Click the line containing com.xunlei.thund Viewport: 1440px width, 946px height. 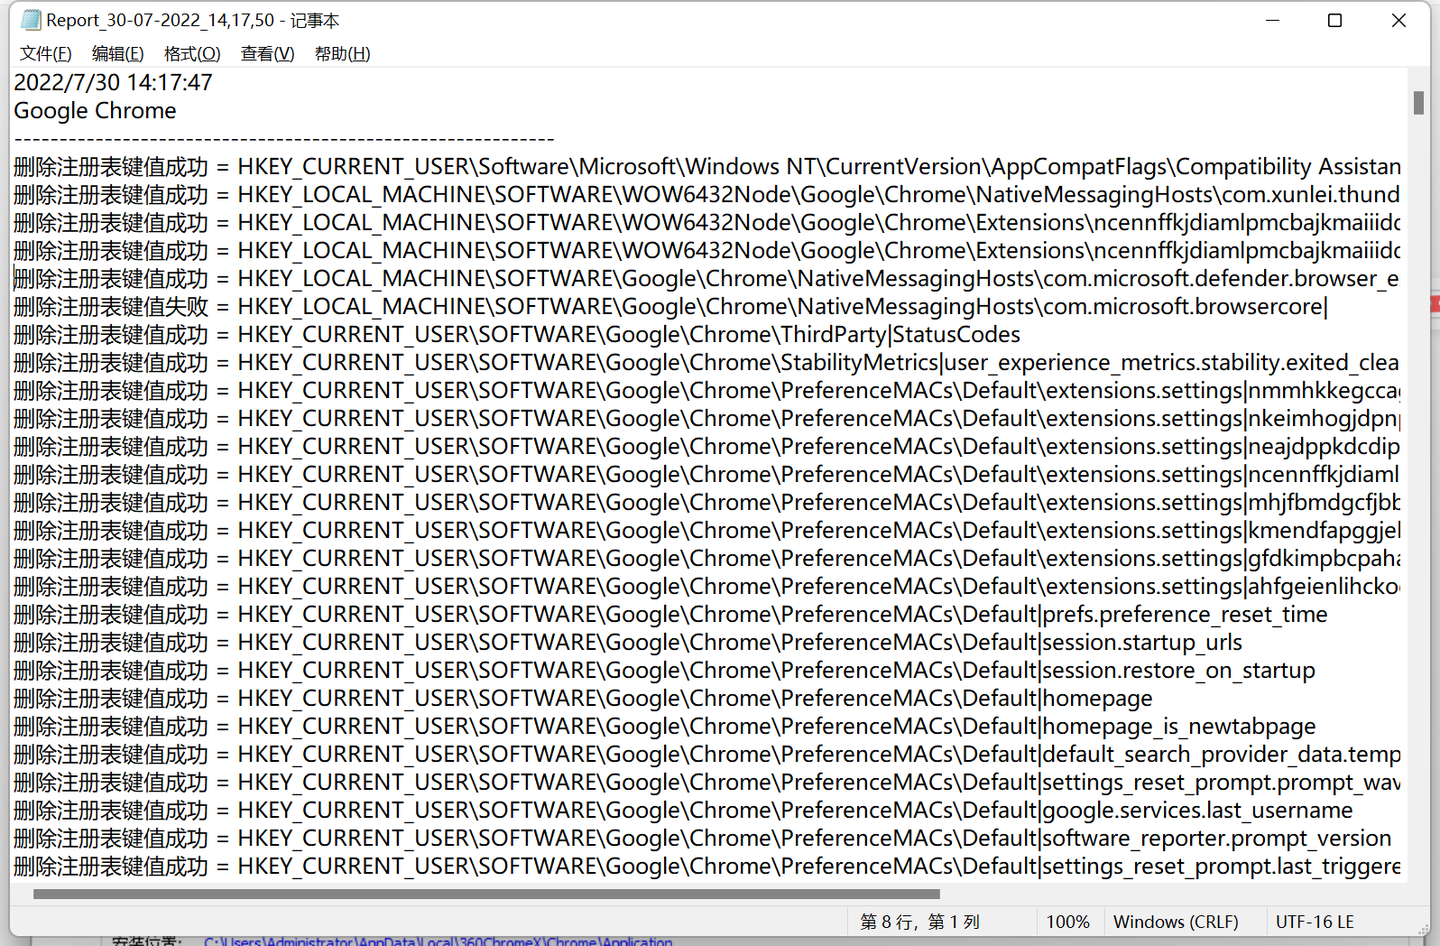tap(707, 195)
